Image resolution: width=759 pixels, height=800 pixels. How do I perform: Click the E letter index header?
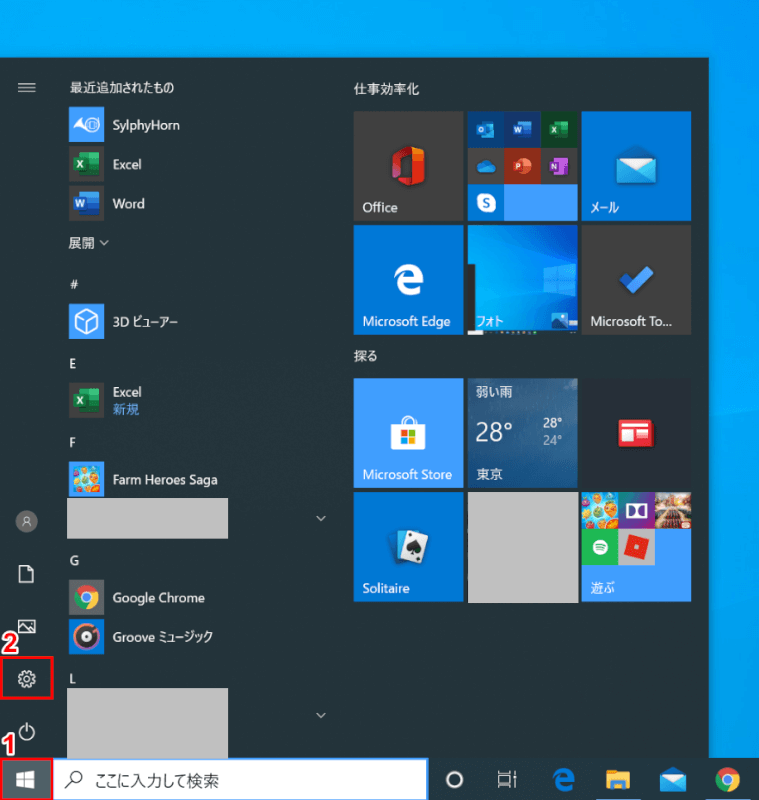[x=73, y=363]
